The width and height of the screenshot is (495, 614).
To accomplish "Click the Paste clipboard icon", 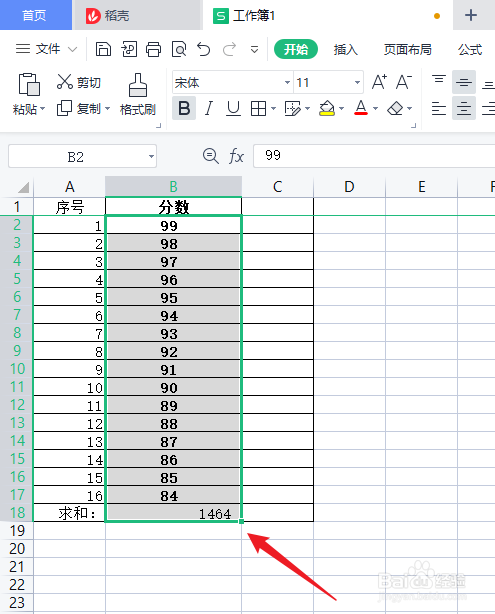I will 29,84.
